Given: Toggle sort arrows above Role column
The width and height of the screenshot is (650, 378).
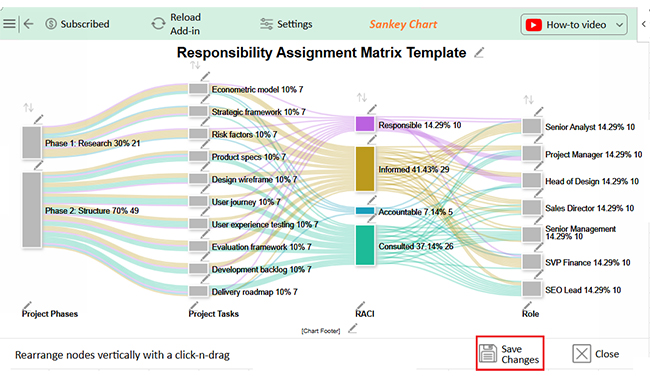Looking at the screenshot, I should (529, 100).
